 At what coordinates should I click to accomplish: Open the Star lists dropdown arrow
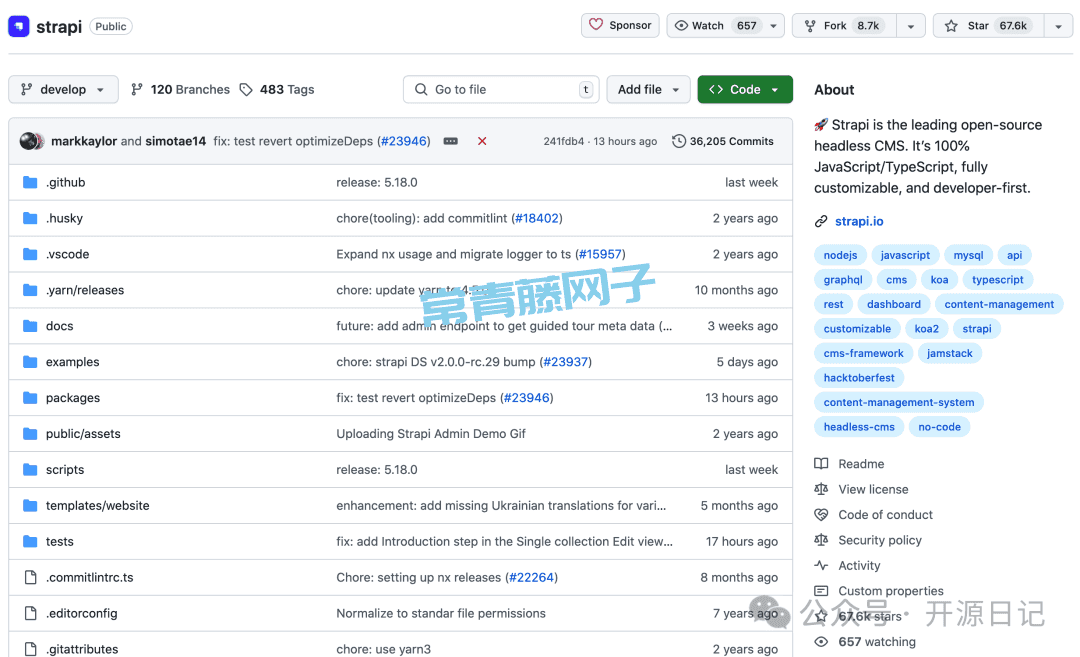[x=1059, y=26]
